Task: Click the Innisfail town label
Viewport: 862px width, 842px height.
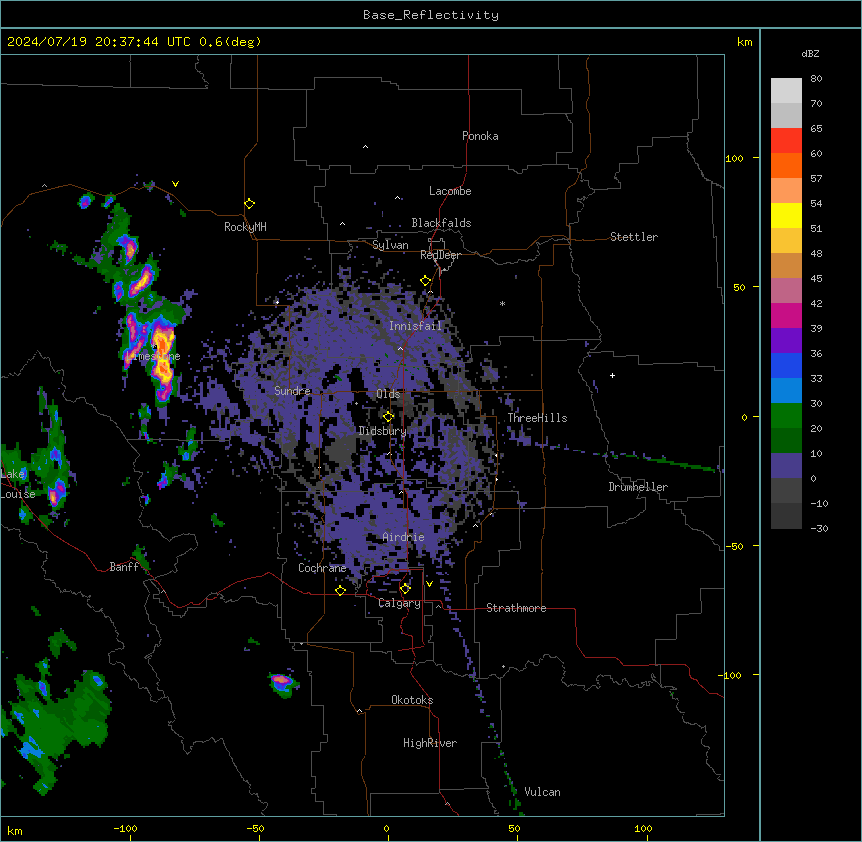Action: (x=415, y=326)
